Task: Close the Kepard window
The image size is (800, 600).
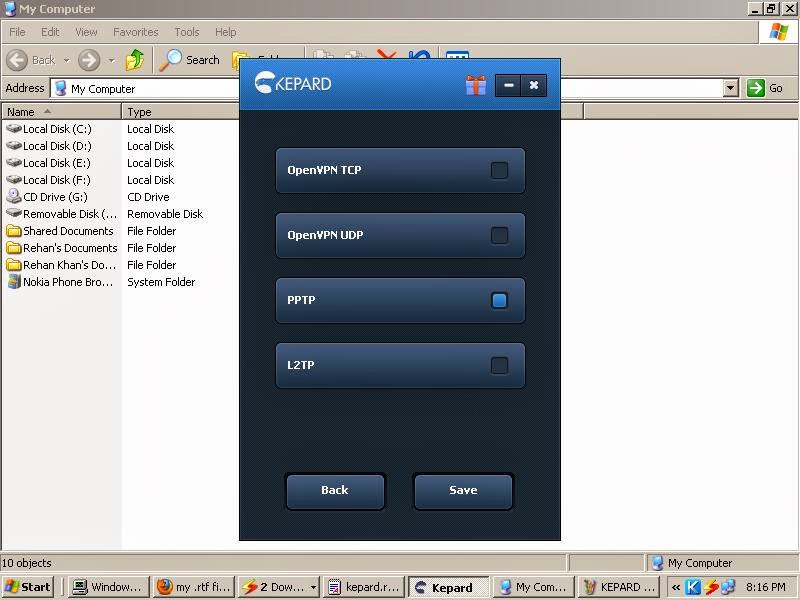Action: [x=534, y=85]
